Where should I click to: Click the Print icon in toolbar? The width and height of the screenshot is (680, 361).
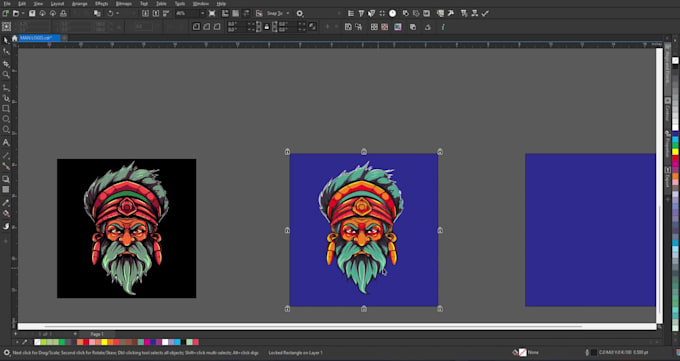(63, 13)
